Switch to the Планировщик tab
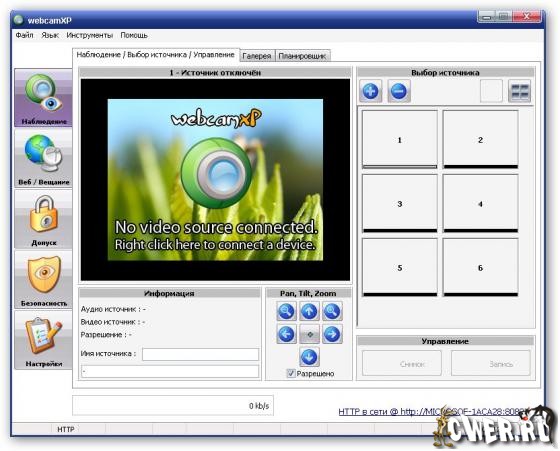The height and width of the screenshot is (451, 560). 302,56
